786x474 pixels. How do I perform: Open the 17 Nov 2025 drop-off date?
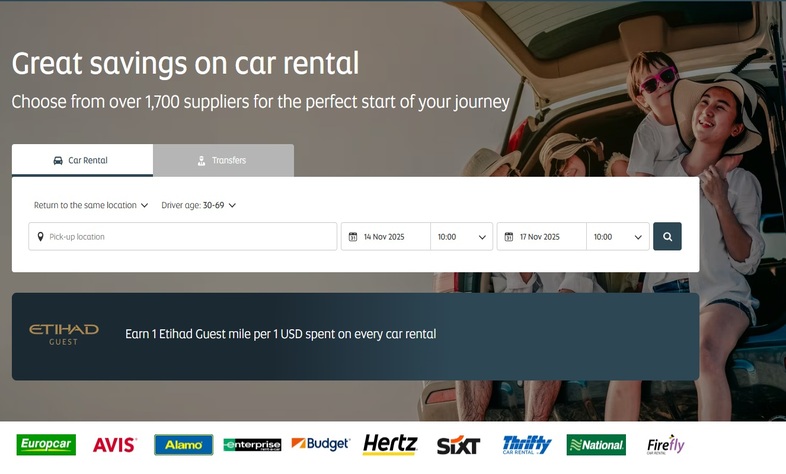pos(542,237)
